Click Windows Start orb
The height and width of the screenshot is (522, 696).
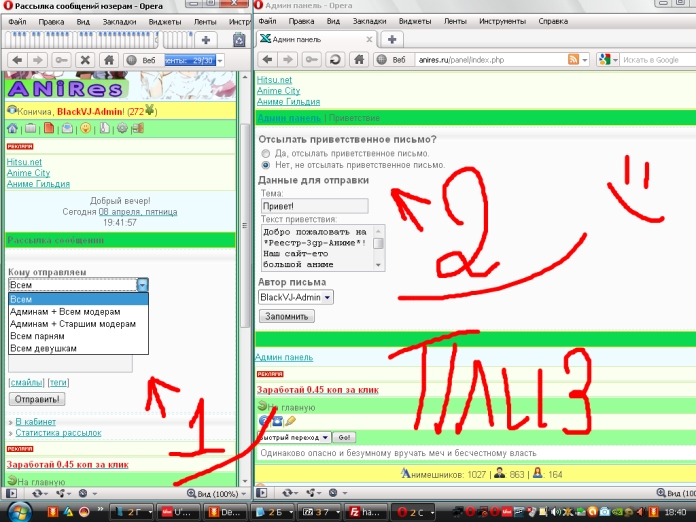pos(19,512)
